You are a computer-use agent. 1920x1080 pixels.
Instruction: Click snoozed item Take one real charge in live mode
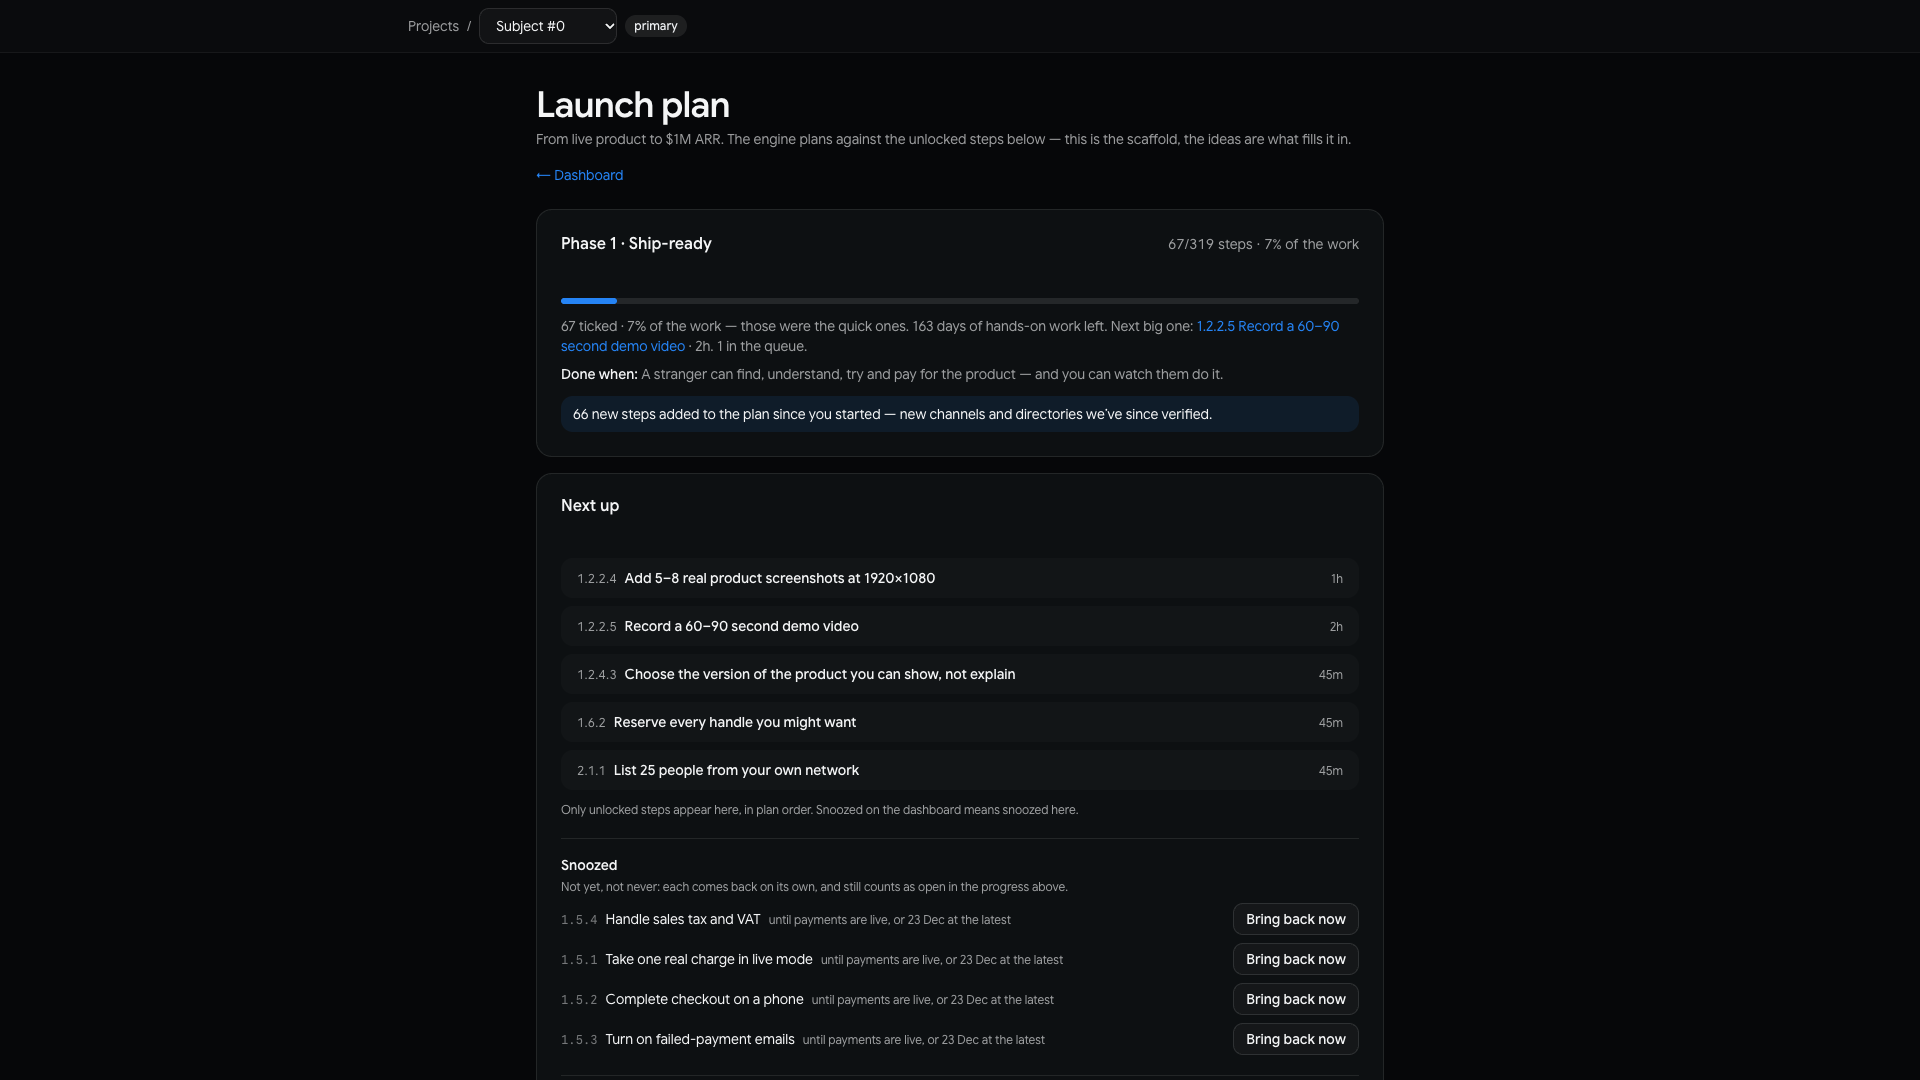pyautogui.click(x=709, y=959)
